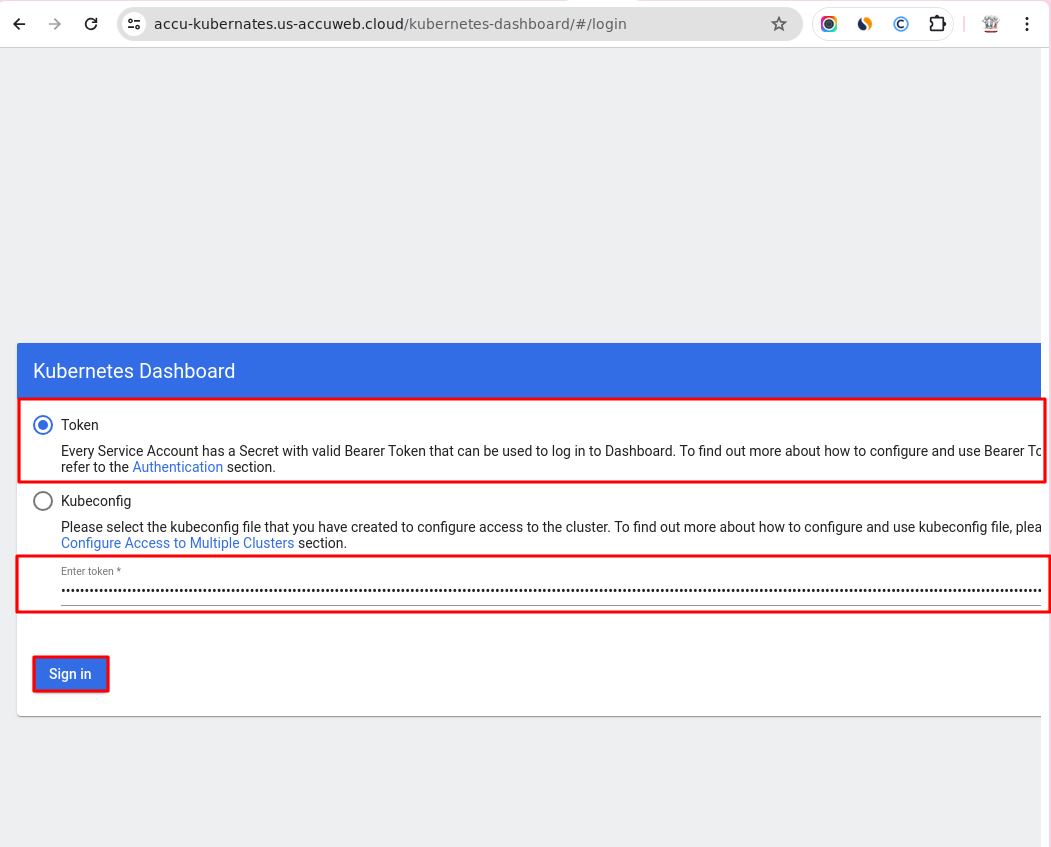Open Configure Access to Multiple Clusters link

click(x=178, y=543)
